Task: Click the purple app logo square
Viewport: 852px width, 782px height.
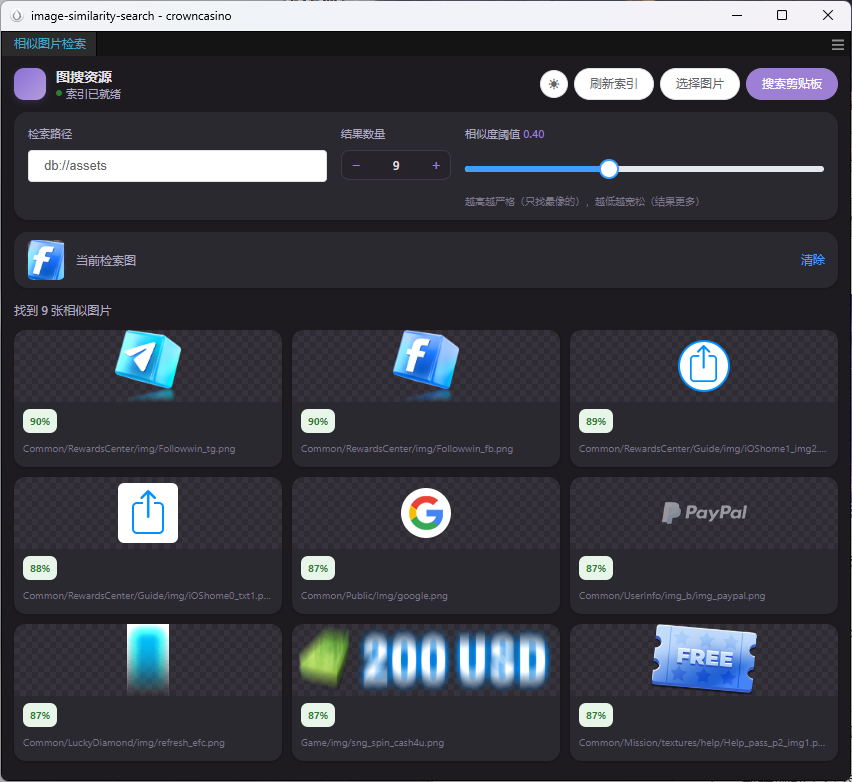Action: (x=30, y=84)
